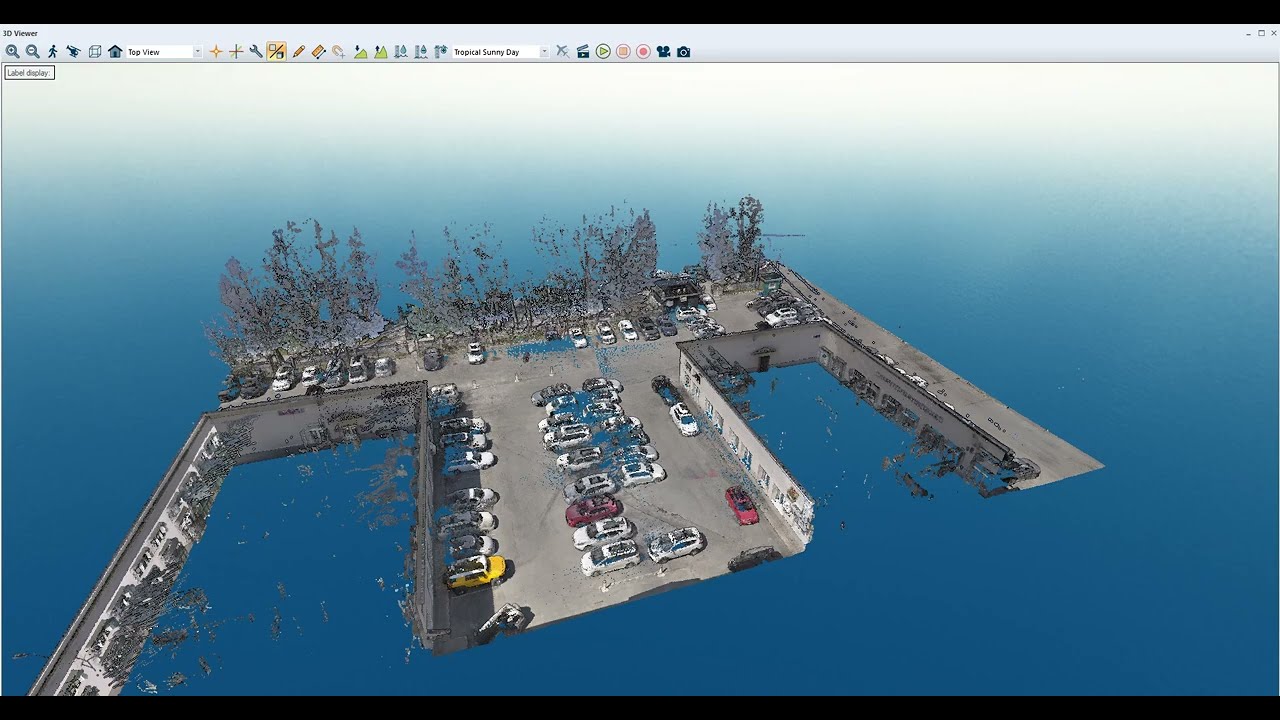1280x720 pixels.
Task: Activate walk mode with the pedestrian icon
Action: click(53, 52)
